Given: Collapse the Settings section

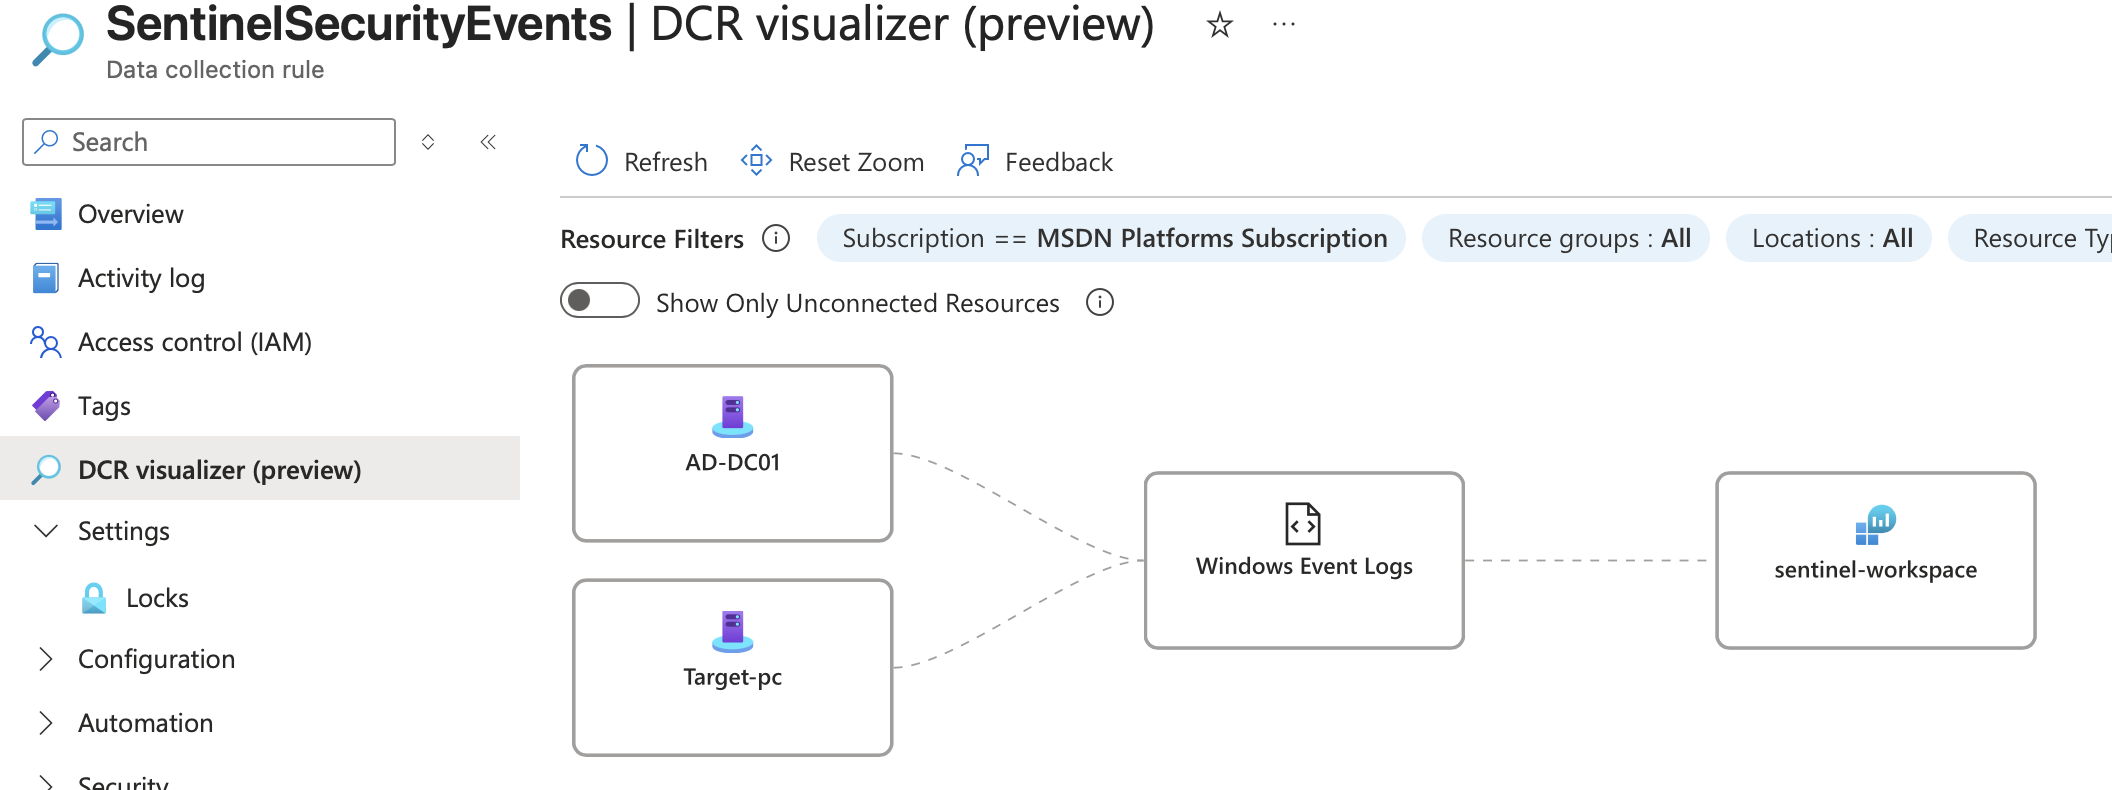Looking at the screenshot, I should 46,531.
